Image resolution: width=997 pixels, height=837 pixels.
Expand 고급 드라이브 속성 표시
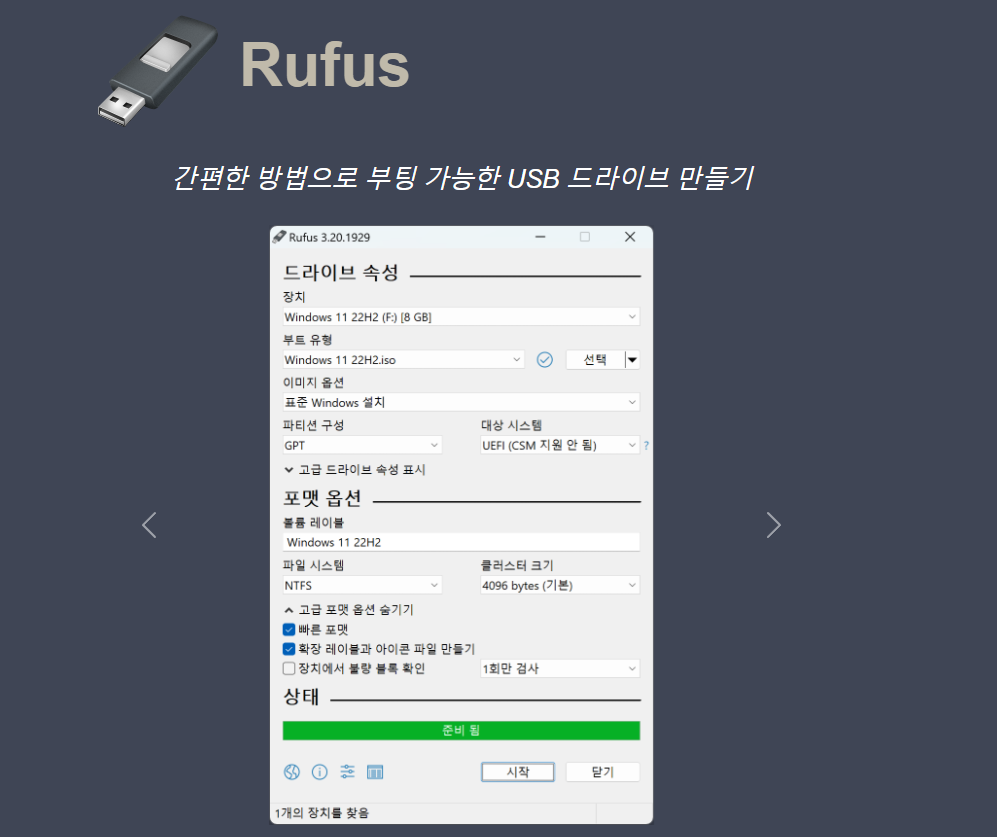click(355, 470)
